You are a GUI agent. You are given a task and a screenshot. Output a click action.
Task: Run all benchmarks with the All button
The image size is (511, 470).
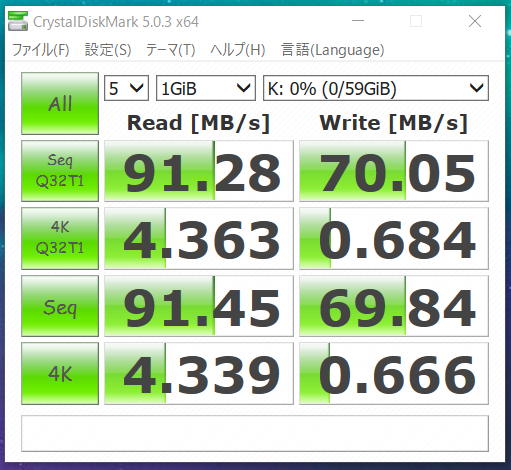click(60, 103)
